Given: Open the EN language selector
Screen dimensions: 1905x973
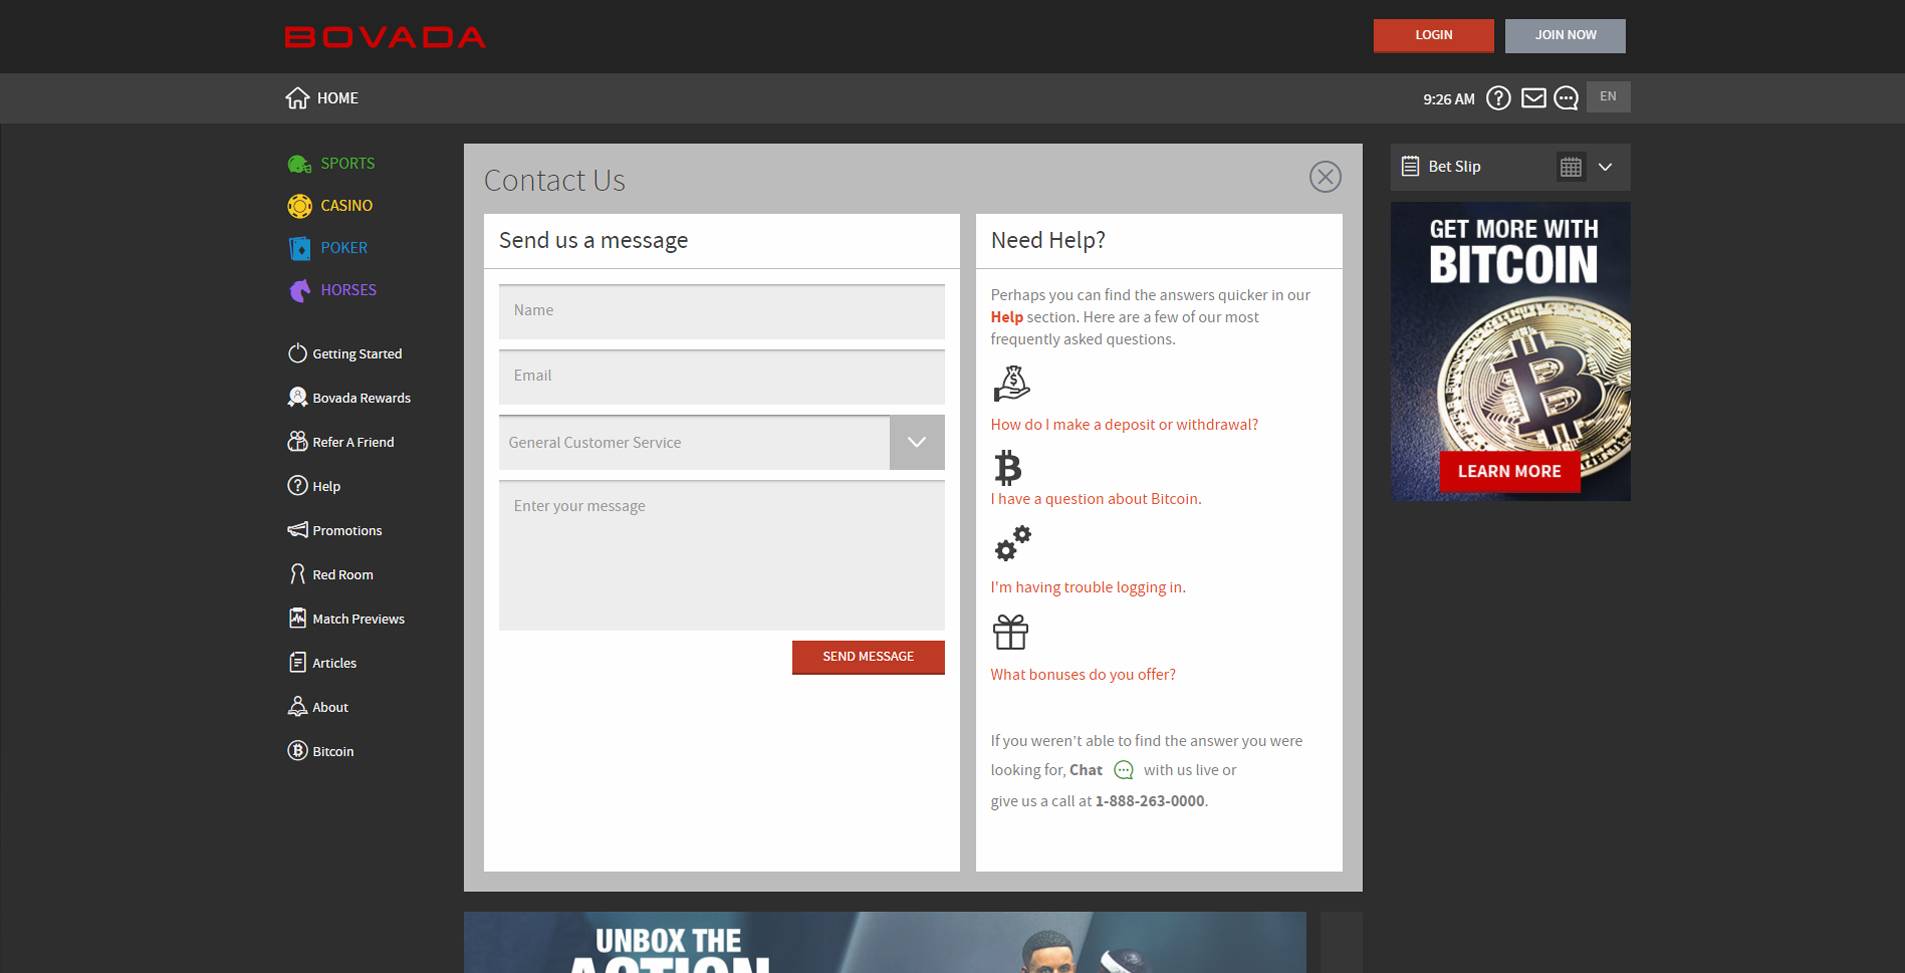Looking at the screenshot, I should (x=1608, y=97).
